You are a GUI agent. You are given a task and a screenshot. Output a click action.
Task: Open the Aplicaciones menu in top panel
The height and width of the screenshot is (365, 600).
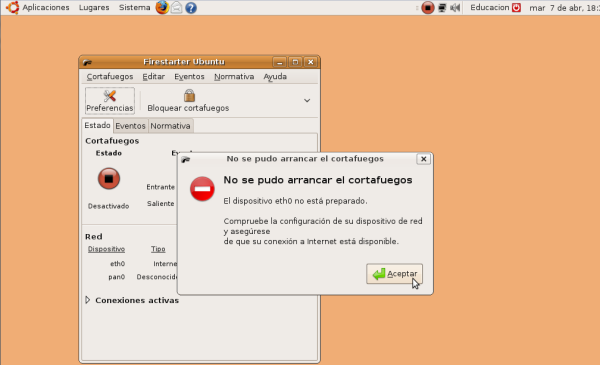(46, 7)
